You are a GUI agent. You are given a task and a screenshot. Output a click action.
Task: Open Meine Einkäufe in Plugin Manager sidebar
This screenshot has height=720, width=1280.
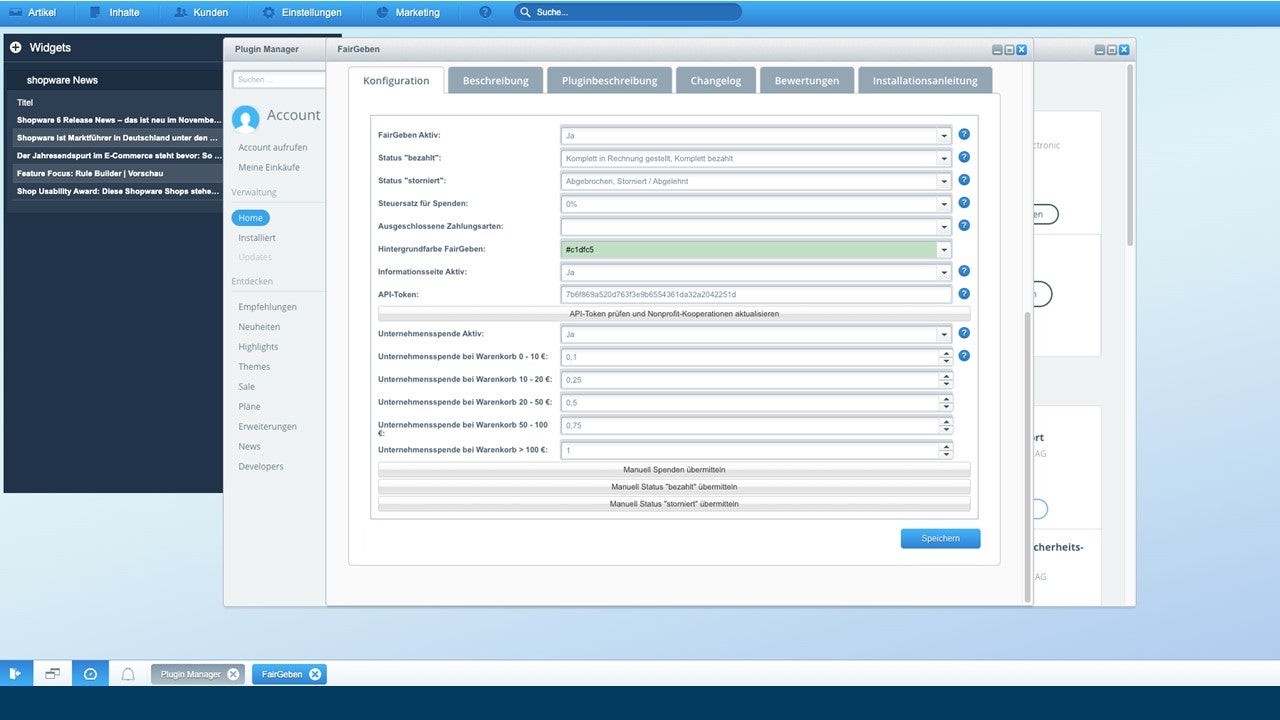[x=269, y=167]
